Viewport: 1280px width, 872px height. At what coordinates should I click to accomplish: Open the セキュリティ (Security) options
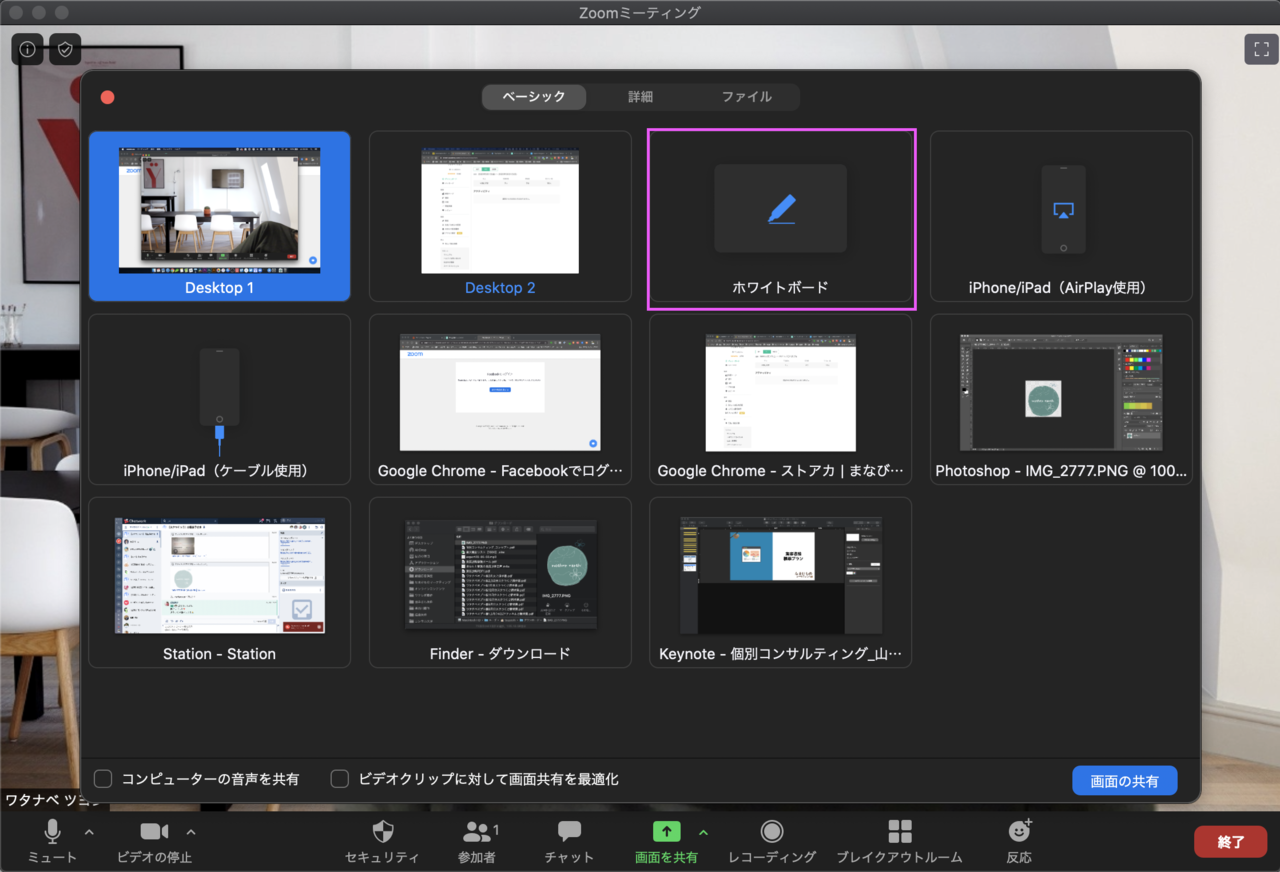[382, 840]
